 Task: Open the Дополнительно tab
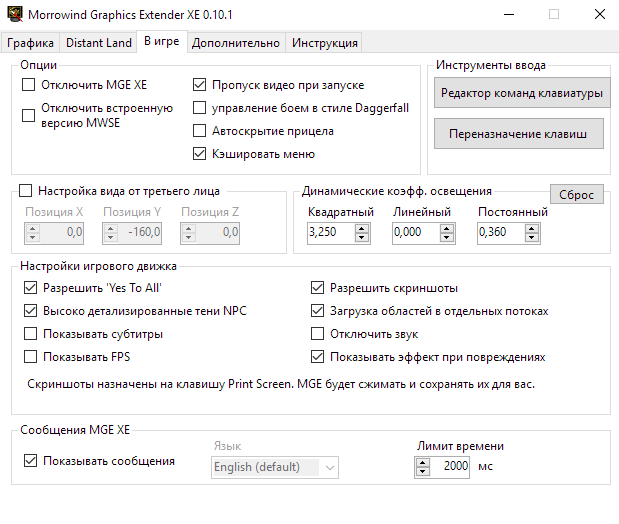tap(236, 43)
